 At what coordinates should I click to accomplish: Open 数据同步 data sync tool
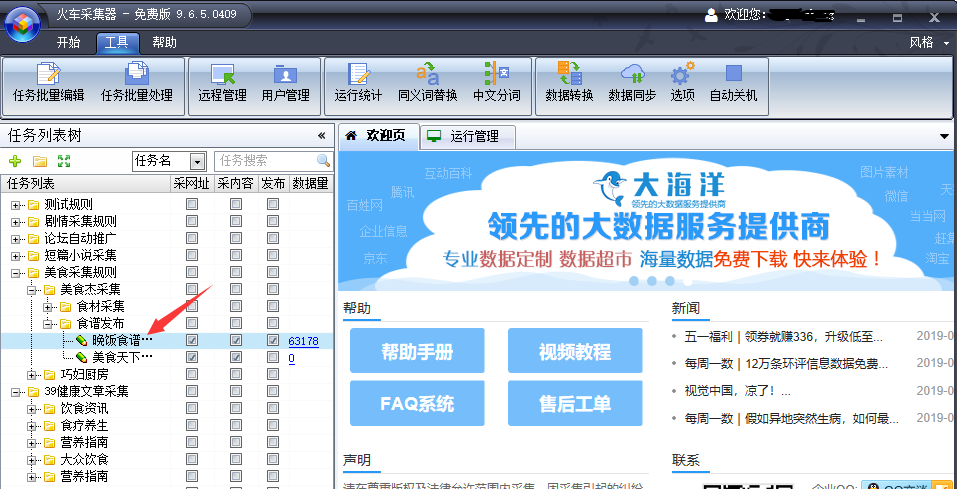click(632, 82)
